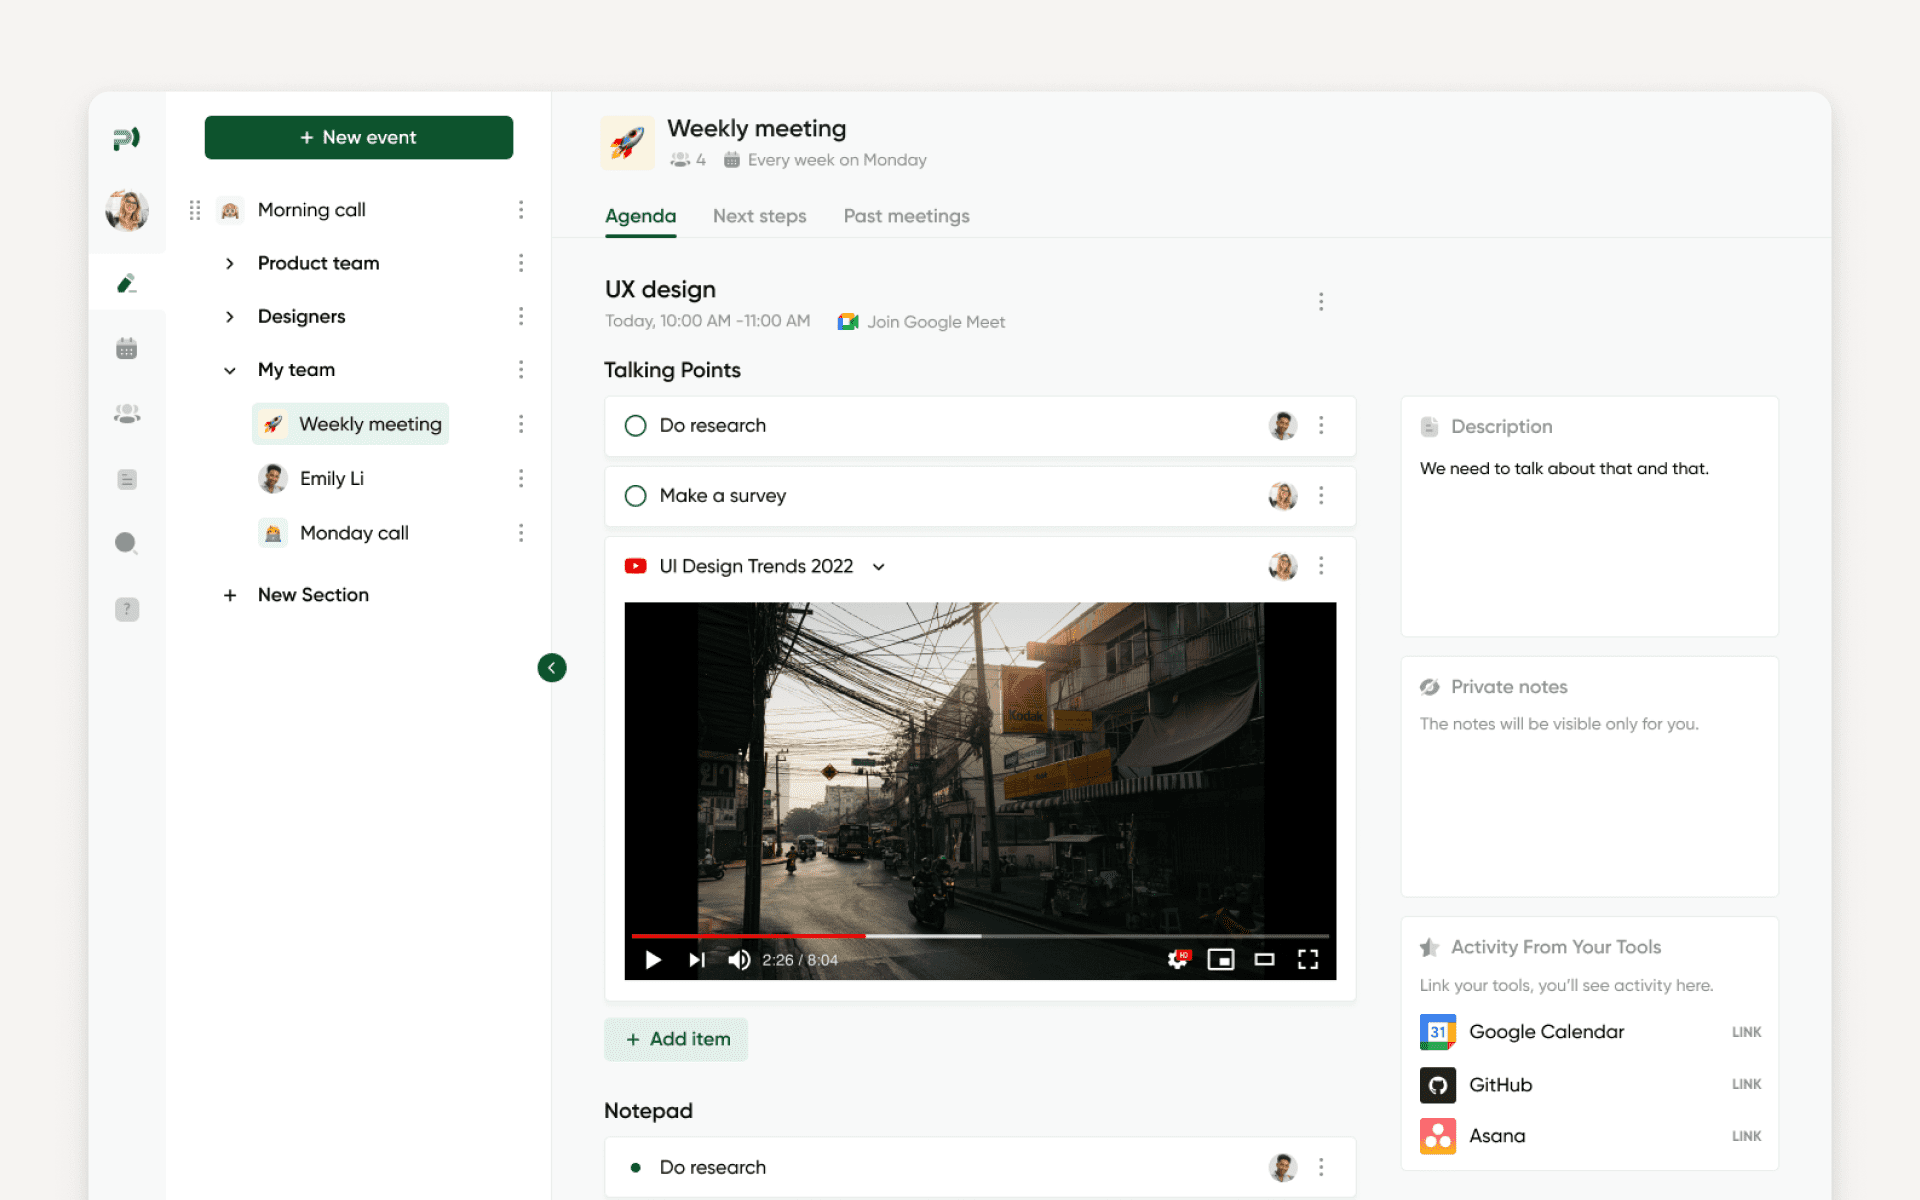Link Google Calendar under Activity From Your Tools
This screenshot has height=1200, width=1920.
click(x=1746, y=1032)
